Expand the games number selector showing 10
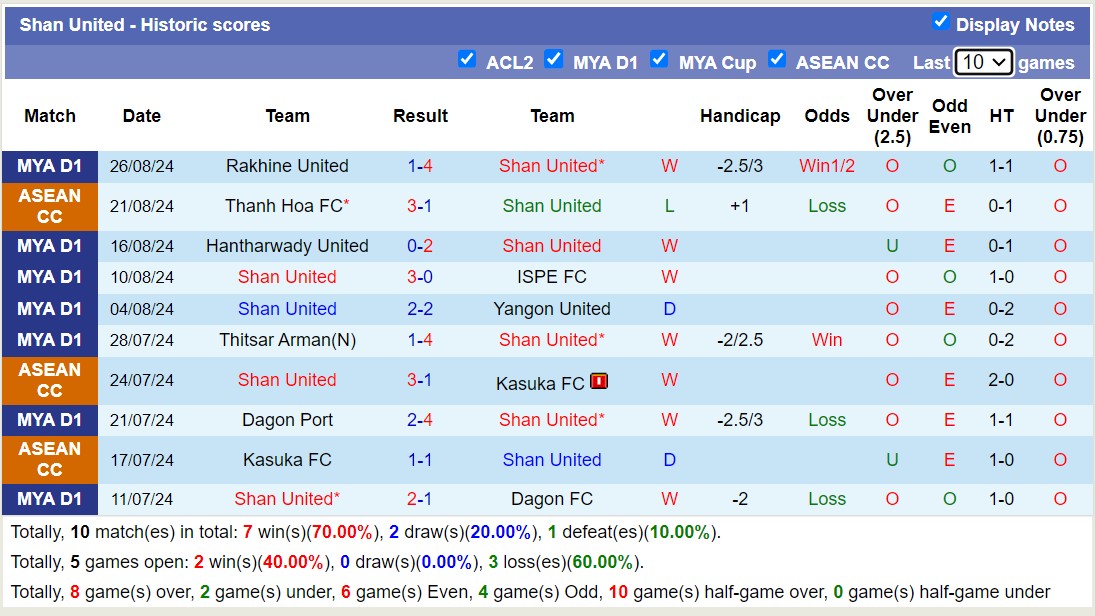Screen dimensions: 1095x616 coord(983,61)
